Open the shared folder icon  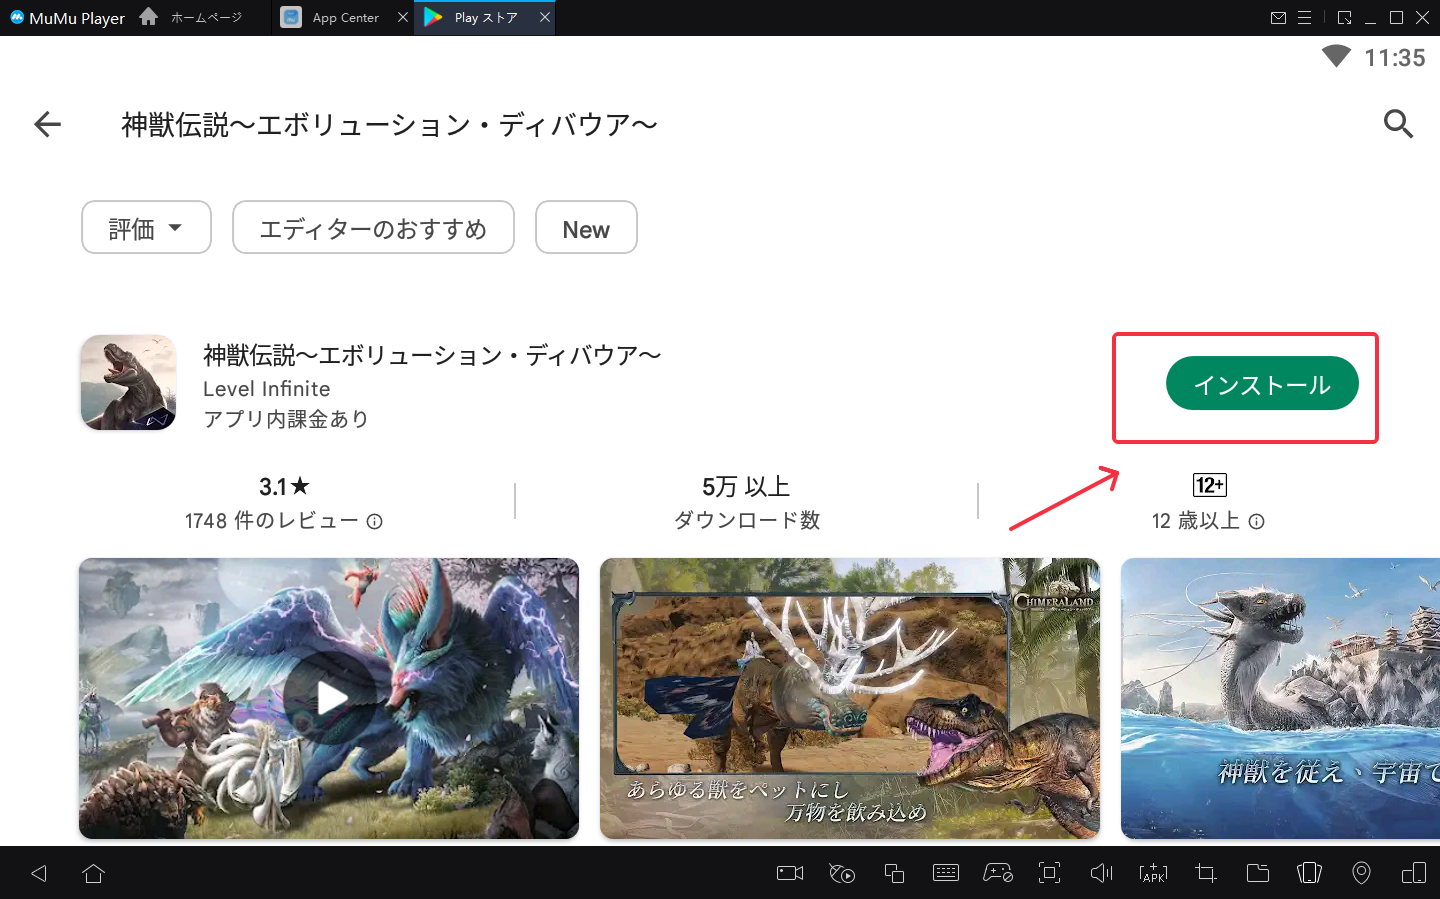tap(1258, 873)
